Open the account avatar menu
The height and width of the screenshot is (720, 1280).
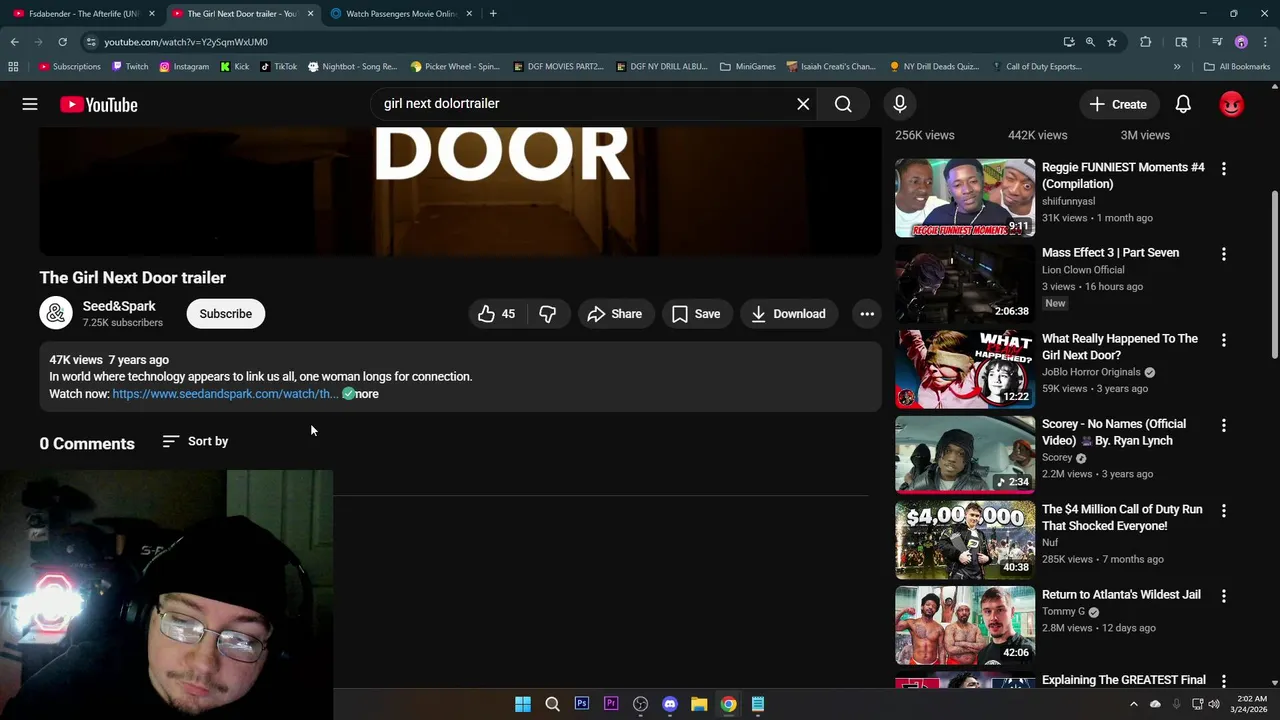coord(1232,104)
